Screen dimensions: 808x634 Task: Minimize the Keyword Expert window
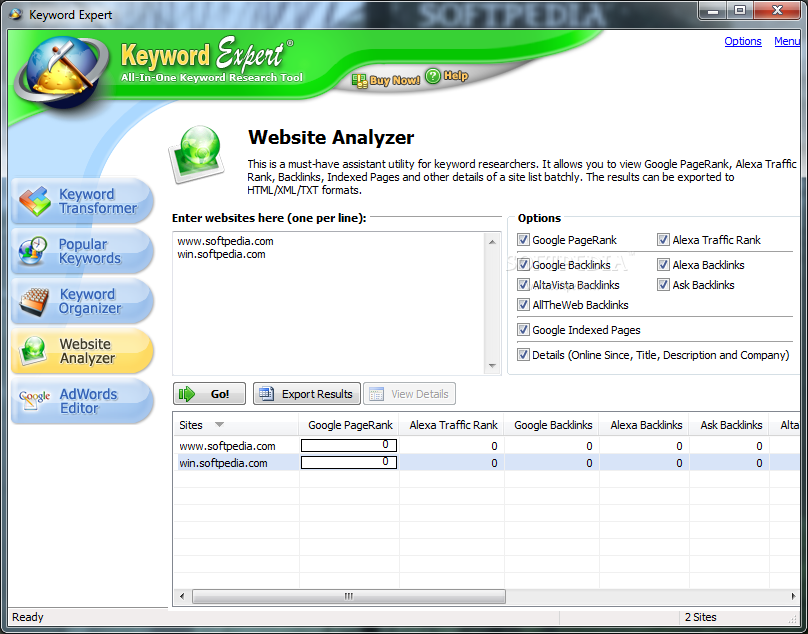713,10
